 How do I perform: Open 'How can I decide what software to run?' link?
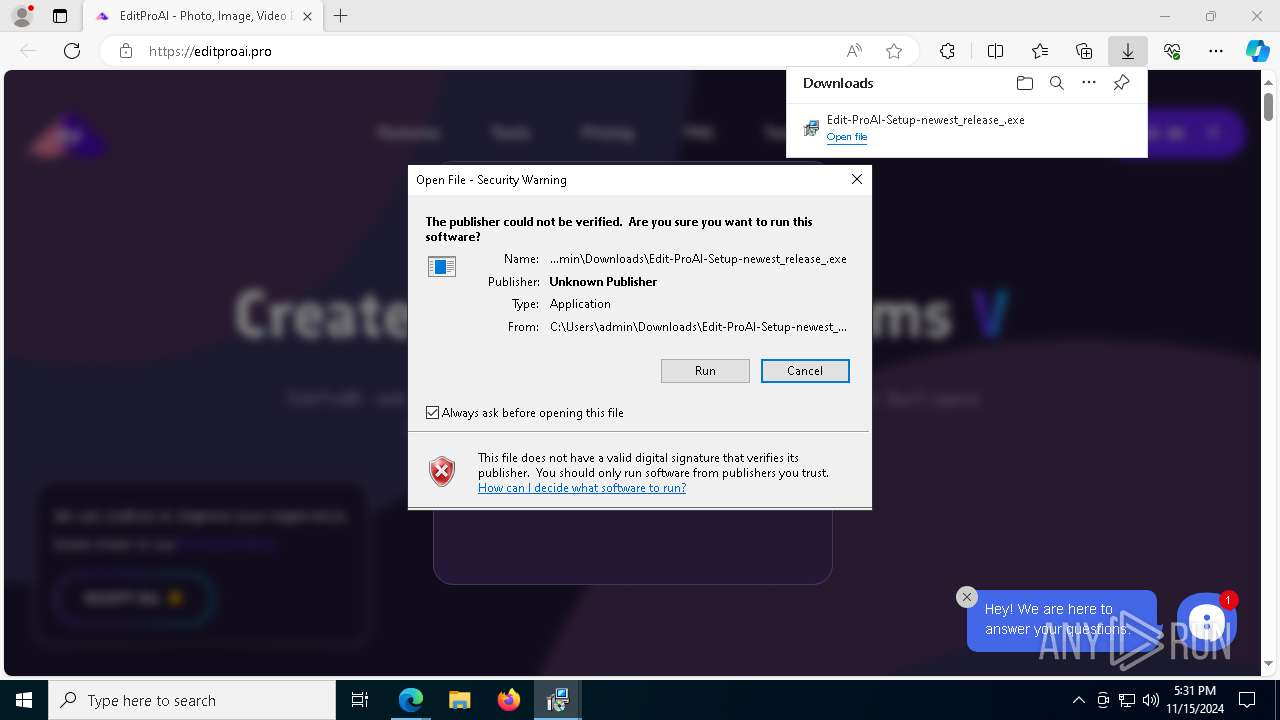582,488
